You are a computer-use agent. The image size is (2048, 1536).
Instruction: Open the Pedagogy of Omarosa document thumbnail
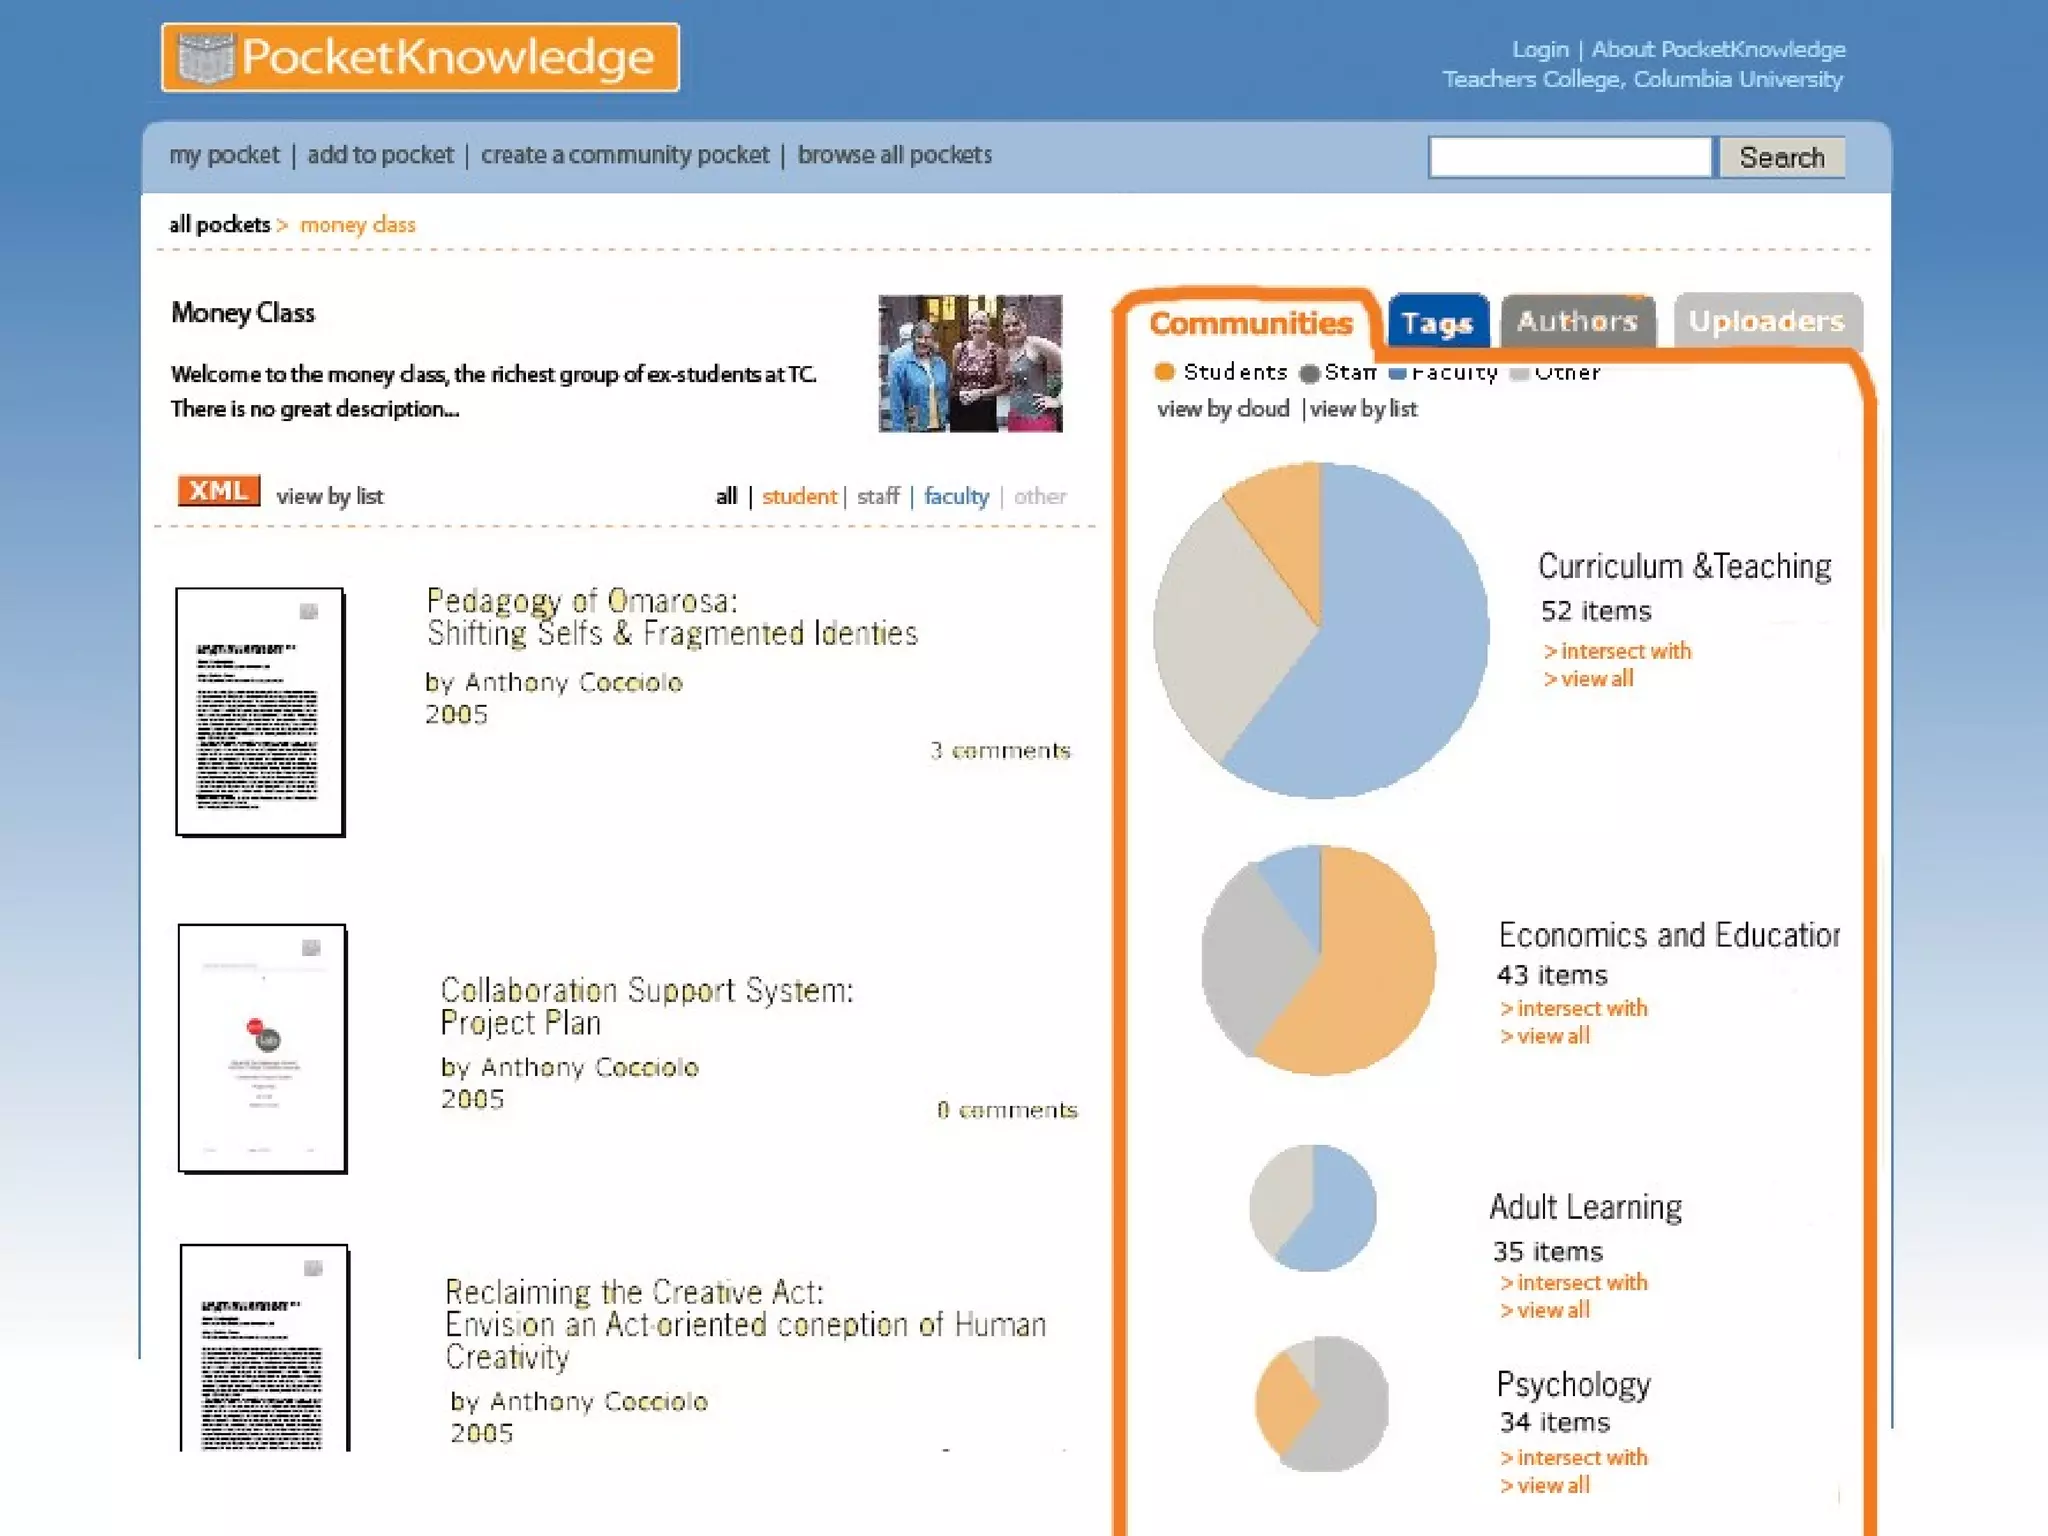click(x=260, y=712)
